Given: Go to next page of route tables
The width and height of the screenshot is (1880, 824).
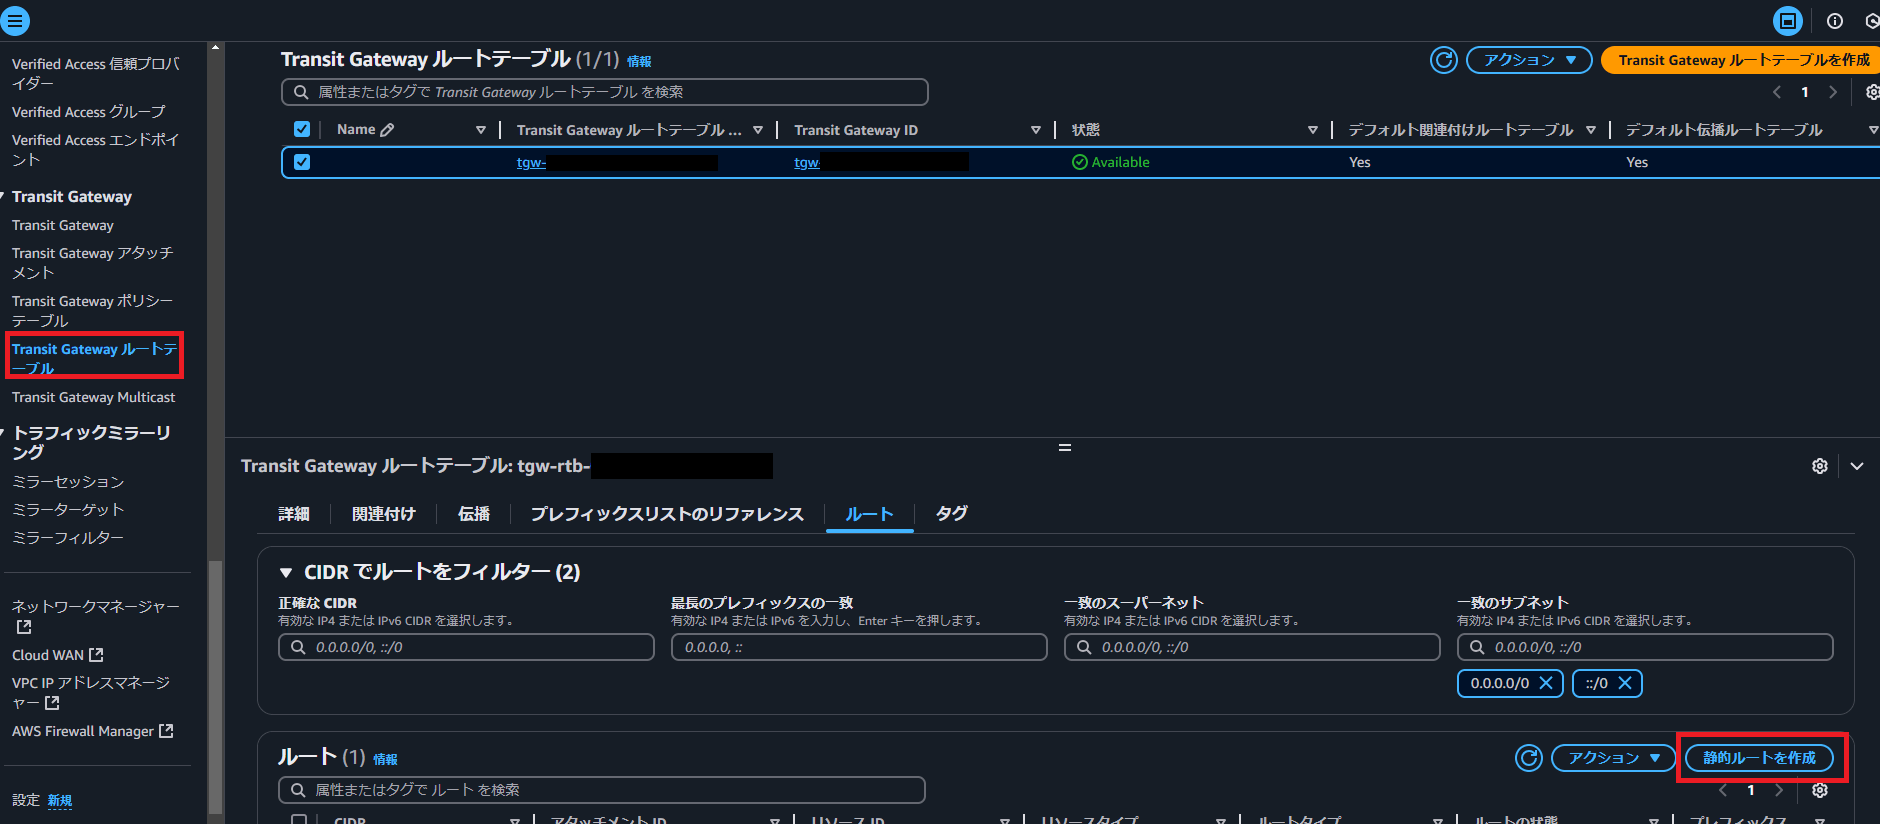Looking at the screenshot, I should [x=1833, y=92].
